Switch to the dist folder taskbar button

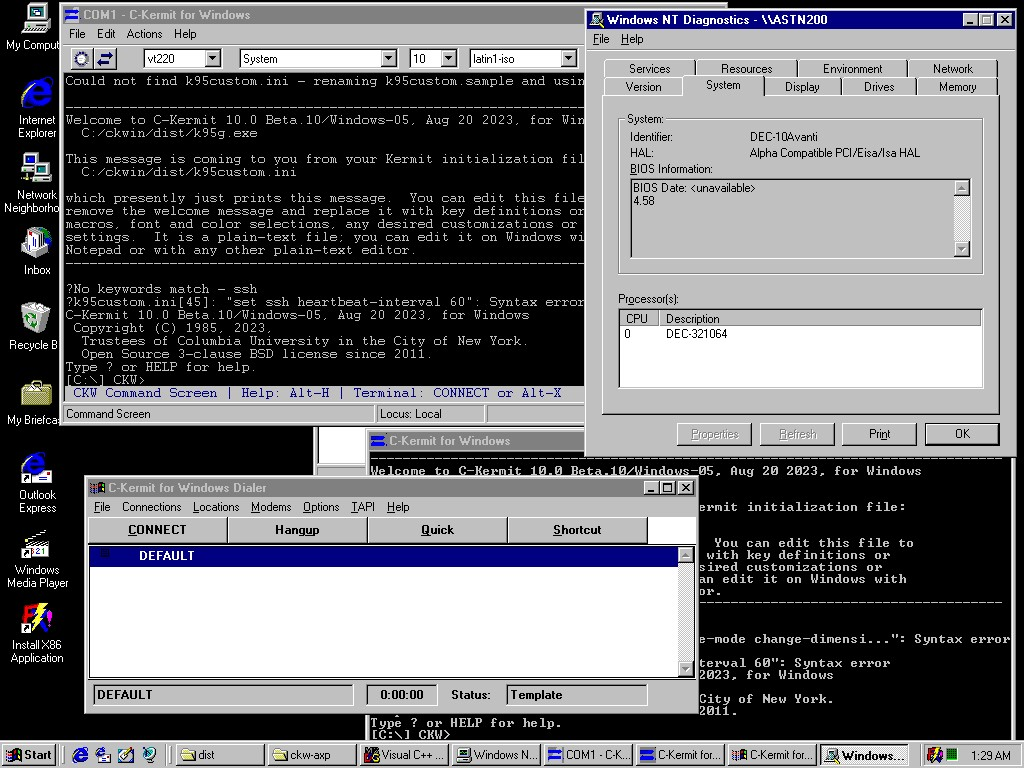219,755
